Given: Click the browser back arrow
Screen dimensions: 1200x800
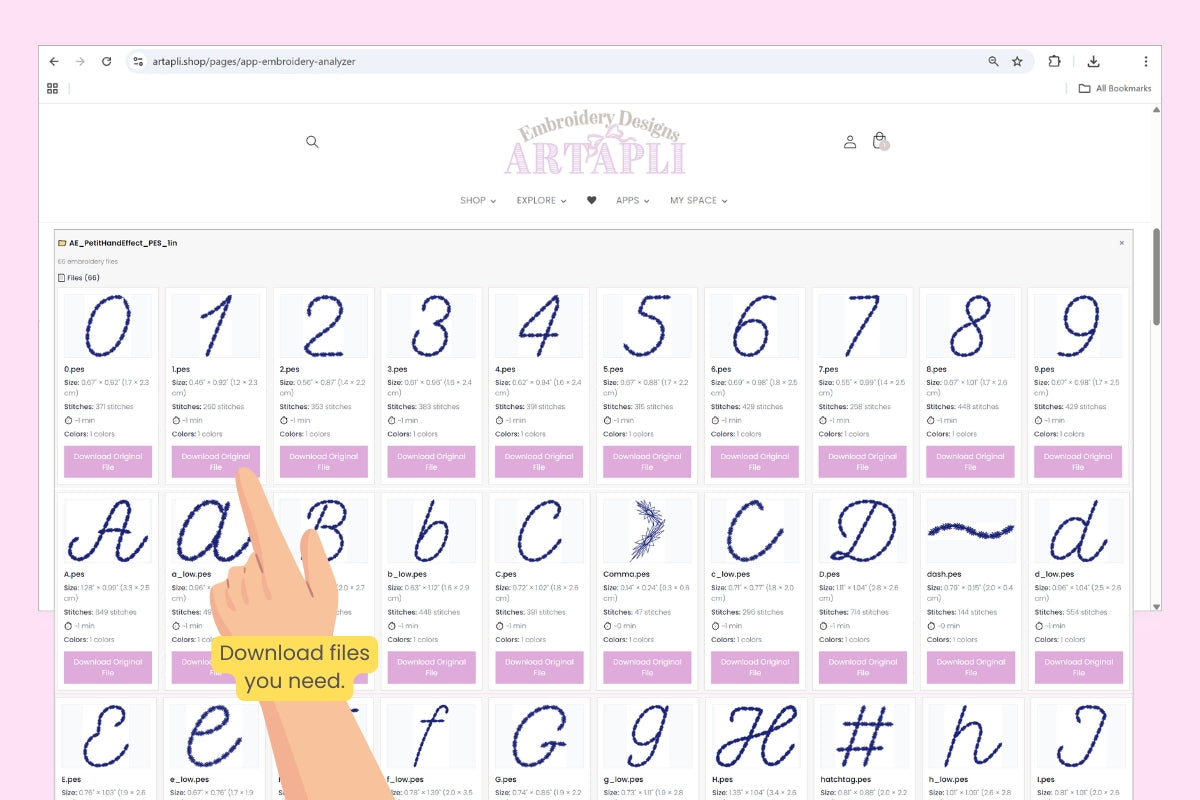Looking at the screenshot, I should [54, 61].
